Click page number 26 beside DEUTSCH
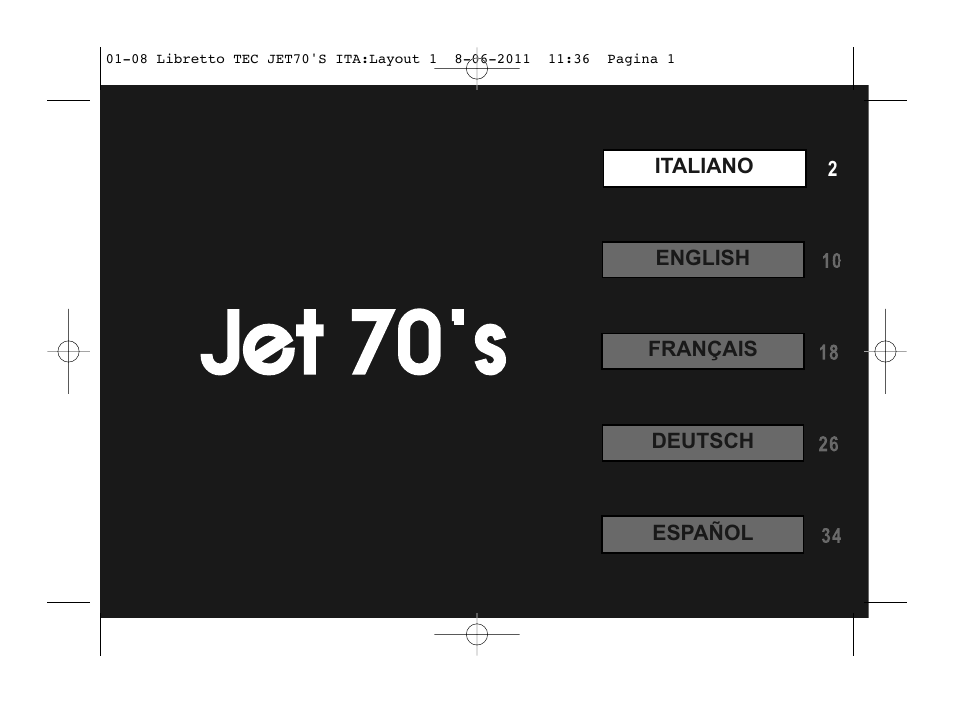The height and width of the screenshot is (703, 954). [829, 444]
